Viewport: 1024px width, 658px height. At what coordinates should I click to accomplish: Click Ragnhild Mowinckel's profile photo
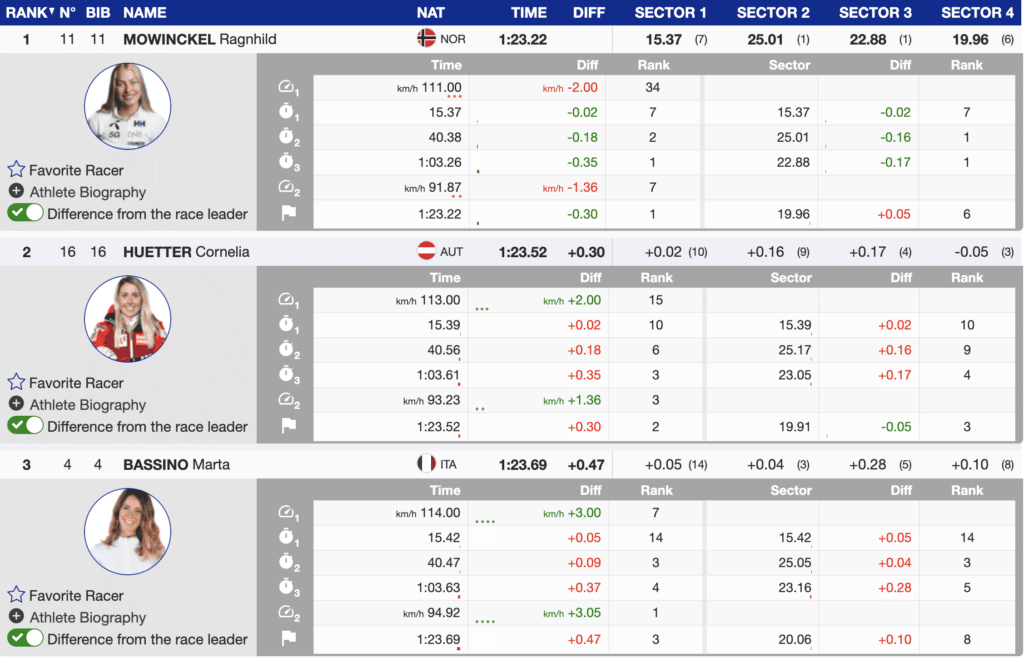(127, 106)
